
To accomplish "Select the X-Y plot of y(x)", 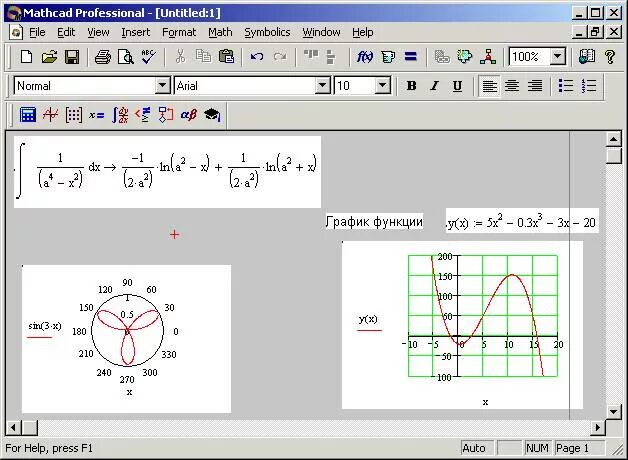I will pyautogui.click(x=462, y=325).
